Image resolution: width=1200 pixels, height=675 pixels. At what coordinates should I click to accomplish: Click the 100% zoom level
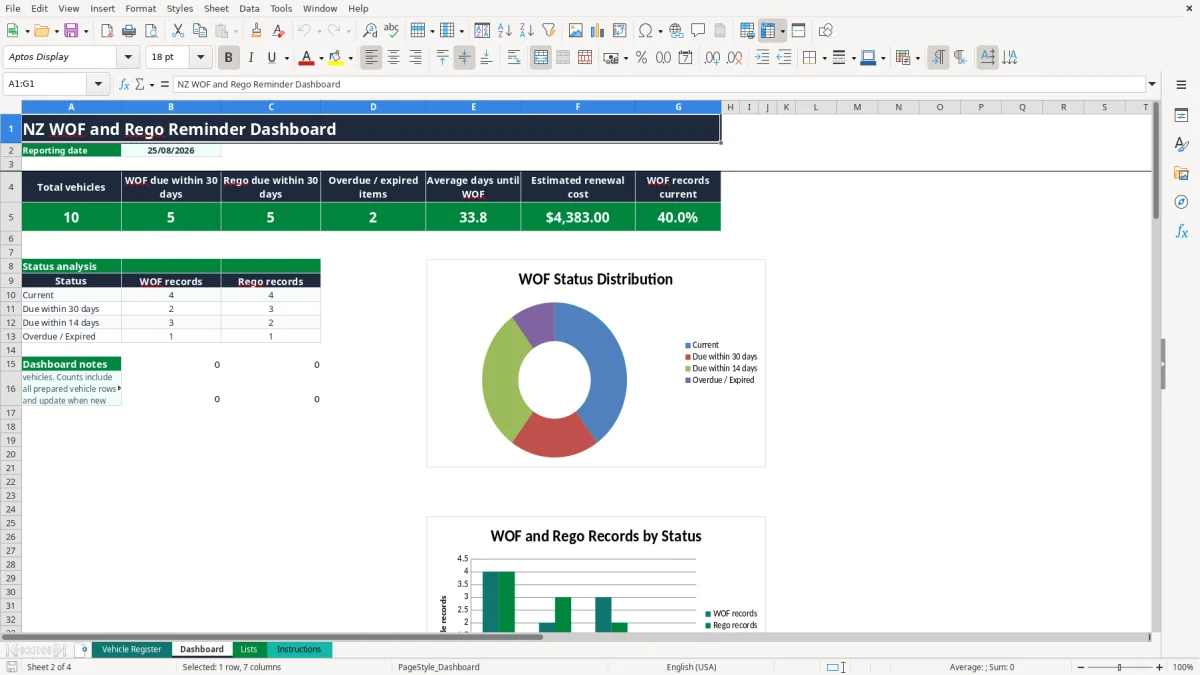1183,667
